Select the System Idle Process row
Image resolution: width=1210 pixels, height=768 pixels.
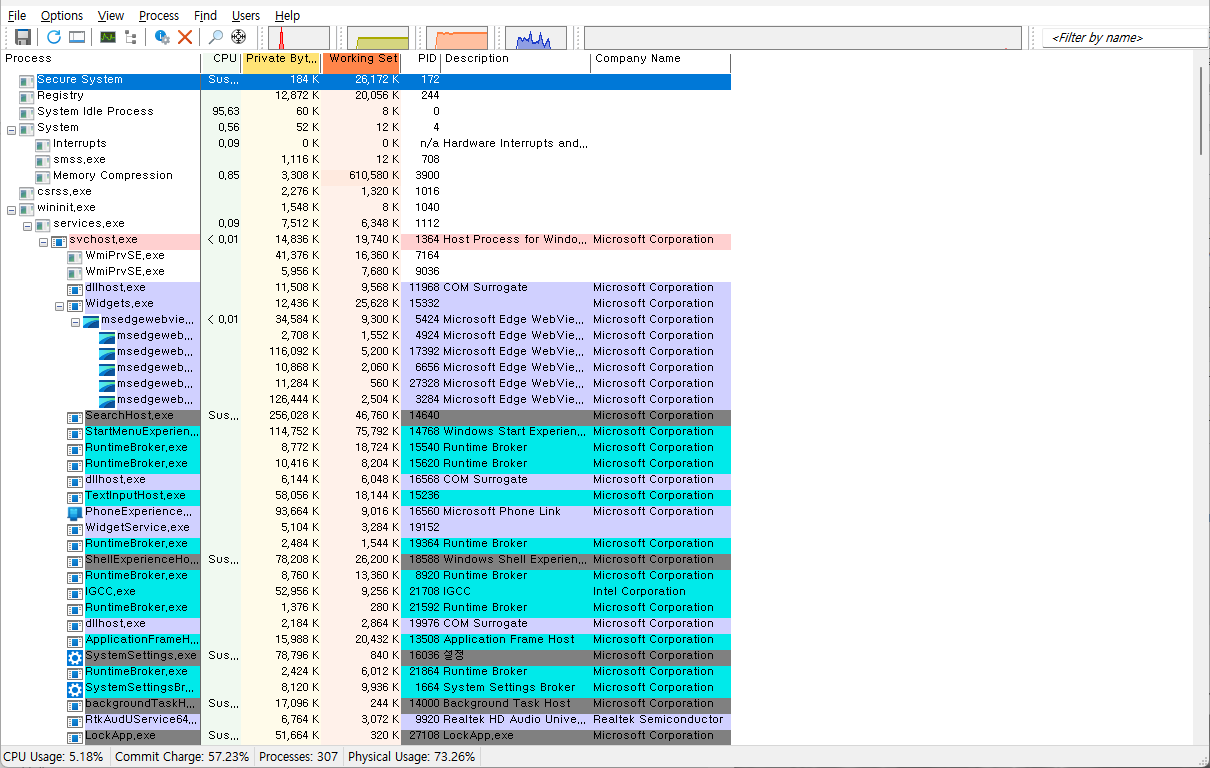pyautogui.click(x=366, y=112)
